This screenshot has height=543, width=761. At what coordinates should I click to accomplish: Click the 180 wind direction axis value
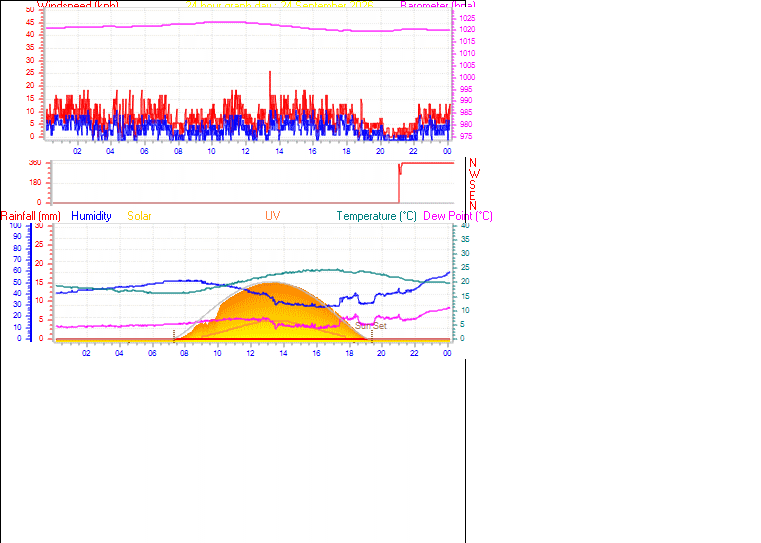coord(35,183)
